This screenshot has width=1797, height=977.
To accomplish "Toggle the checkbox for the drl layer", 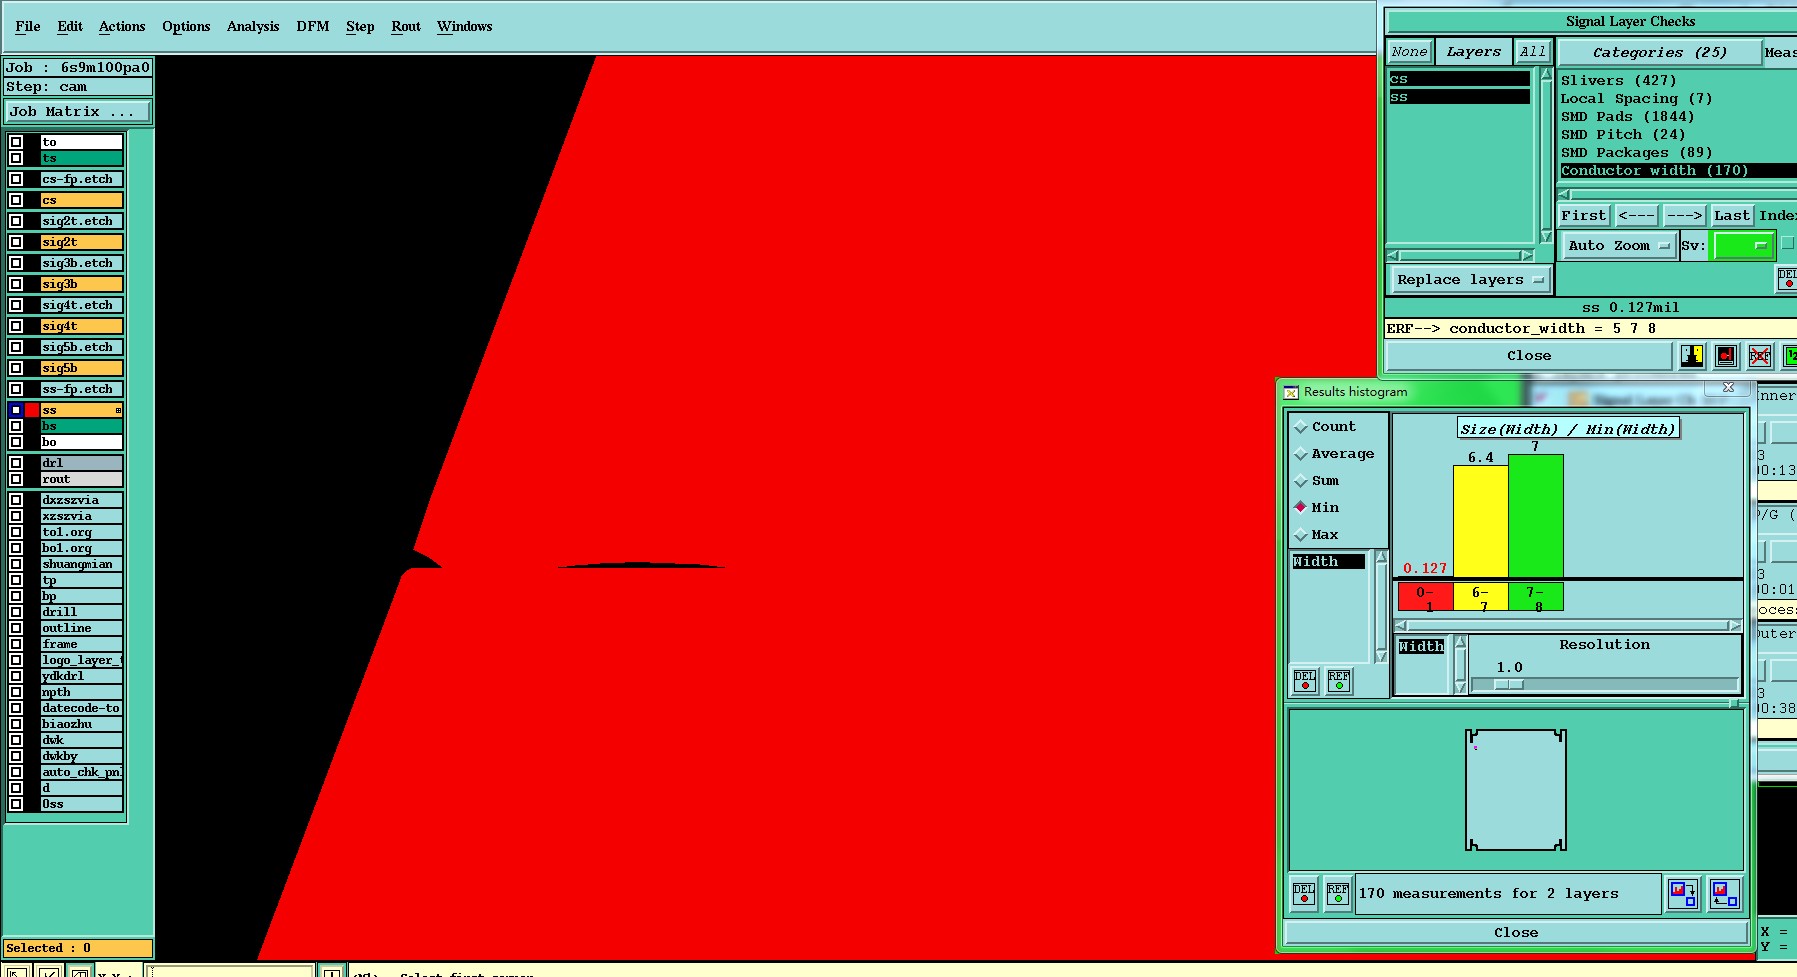I will point(16,463).
